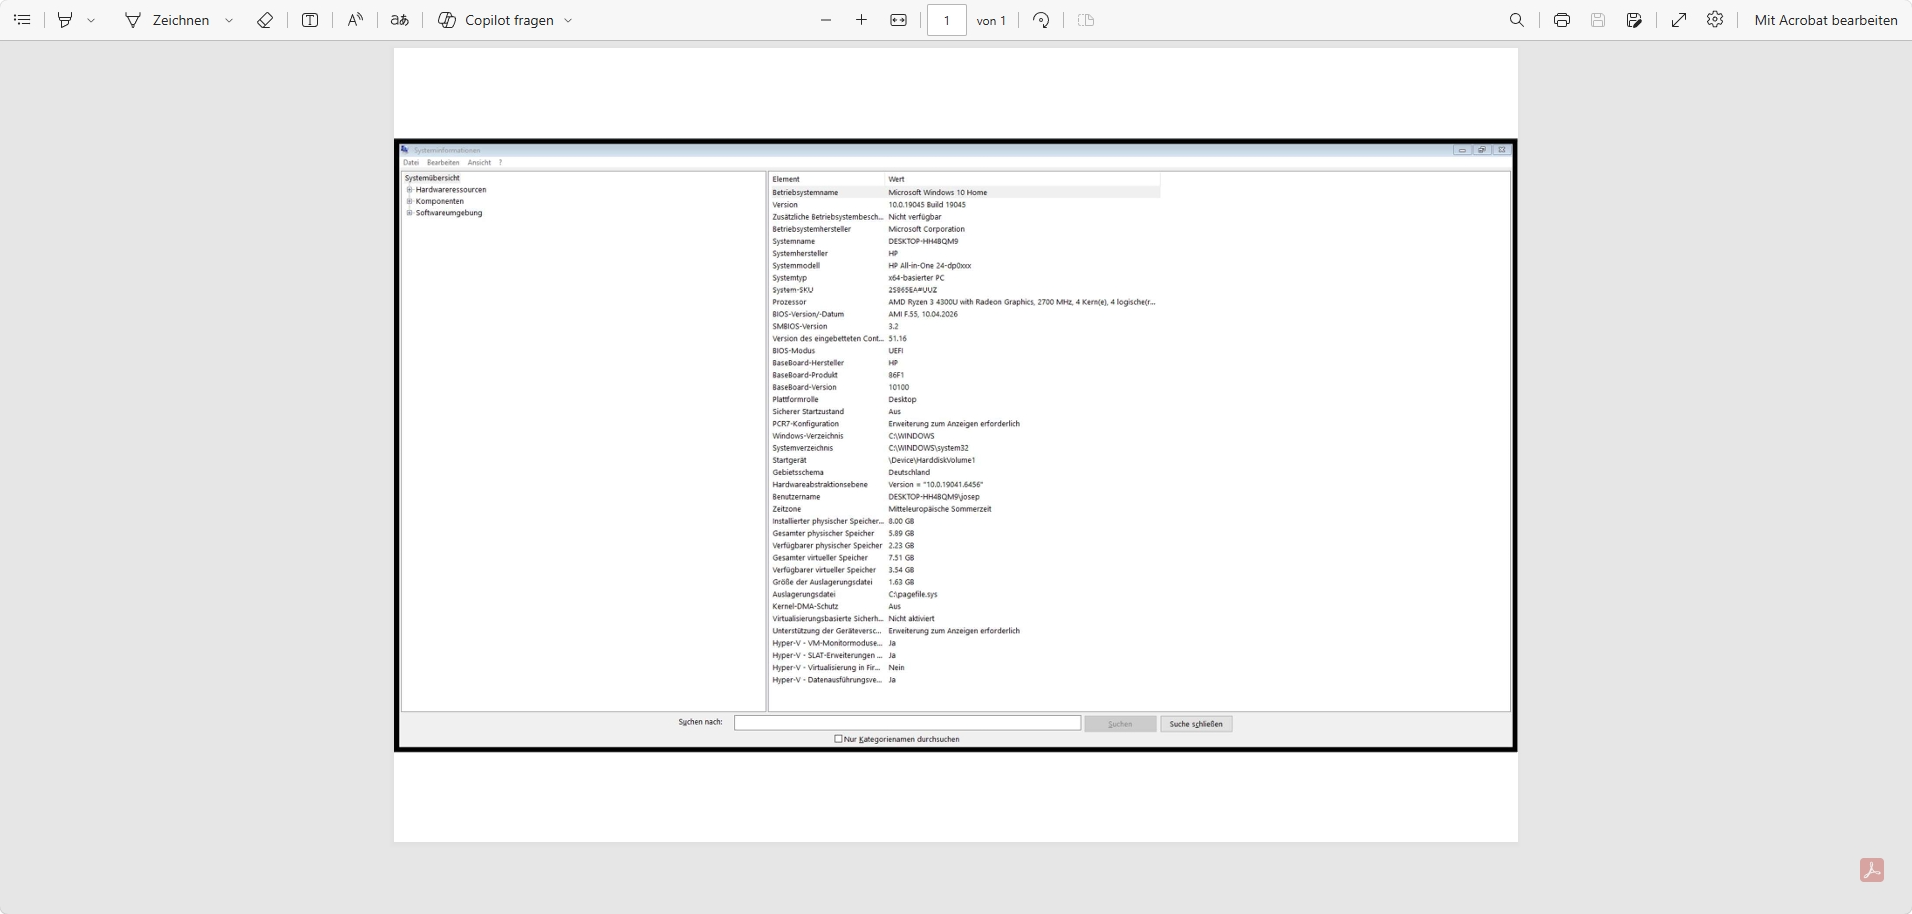The height and width of the screenshot is (914, 1912).
Task: Open the PDF search magnifier
Action: [x=1517, y=20]
